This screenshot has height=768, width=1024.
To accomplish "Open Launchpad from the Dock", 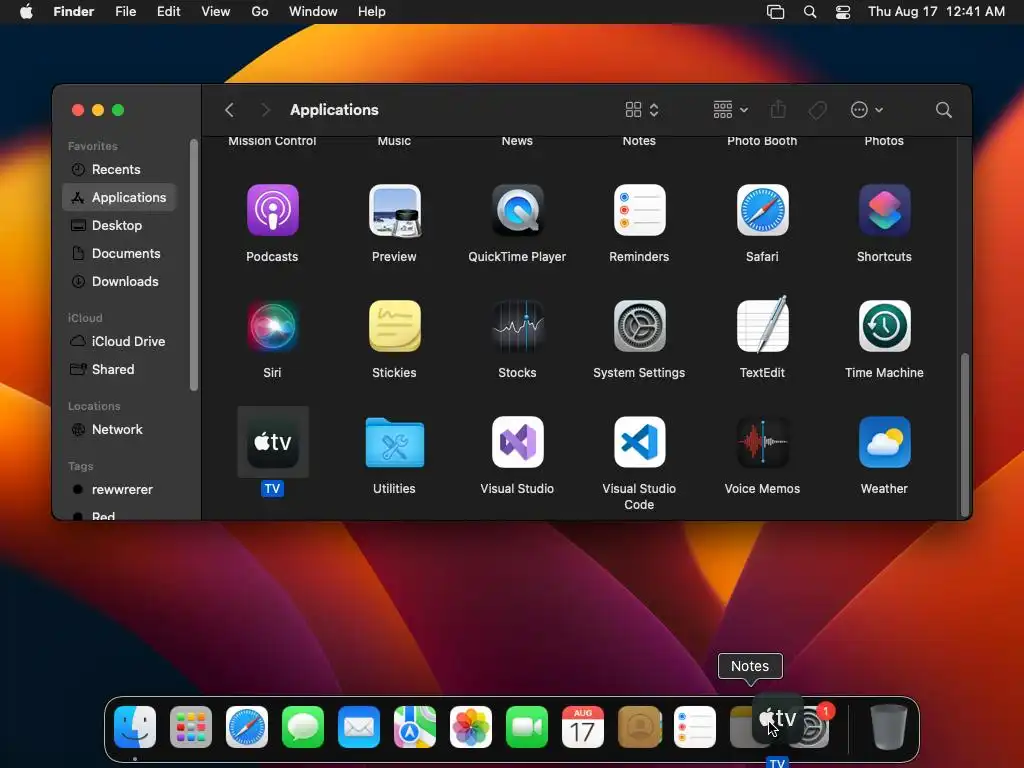I will [x=191, y=727].
